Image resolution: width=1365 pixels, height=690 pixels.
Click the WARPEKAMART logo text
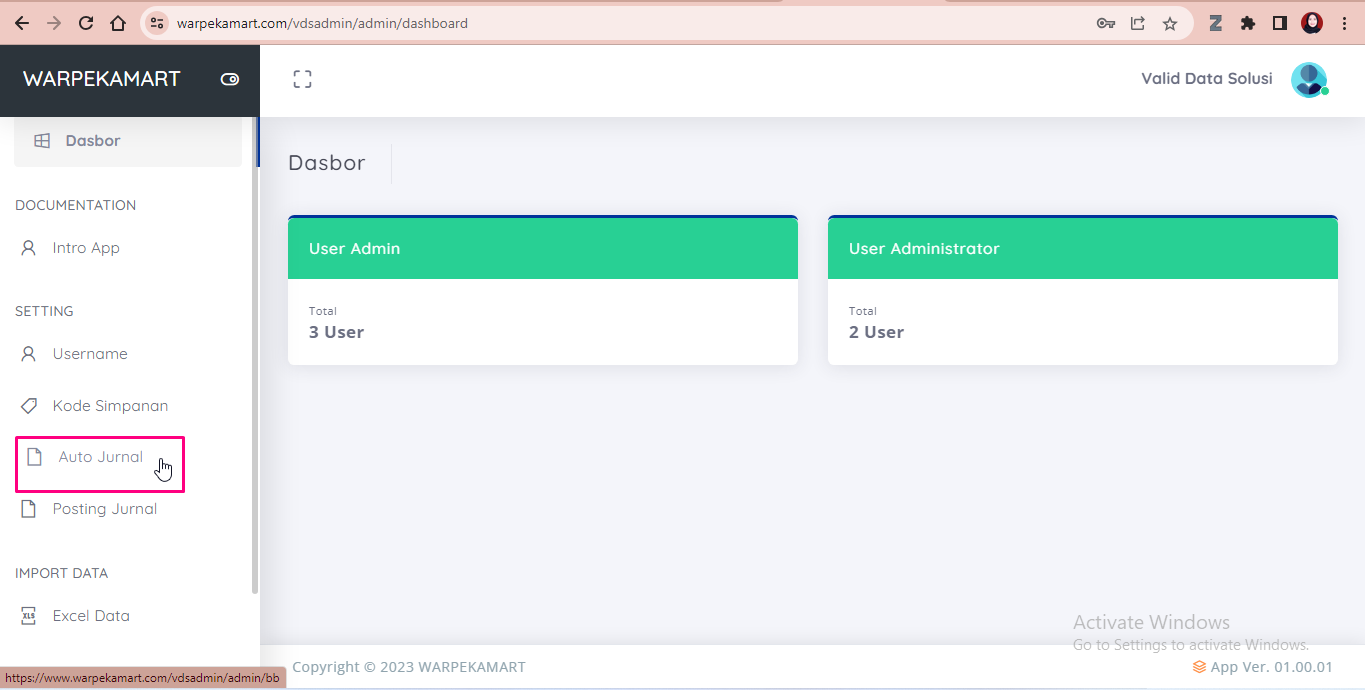click(x=101, y=79)
